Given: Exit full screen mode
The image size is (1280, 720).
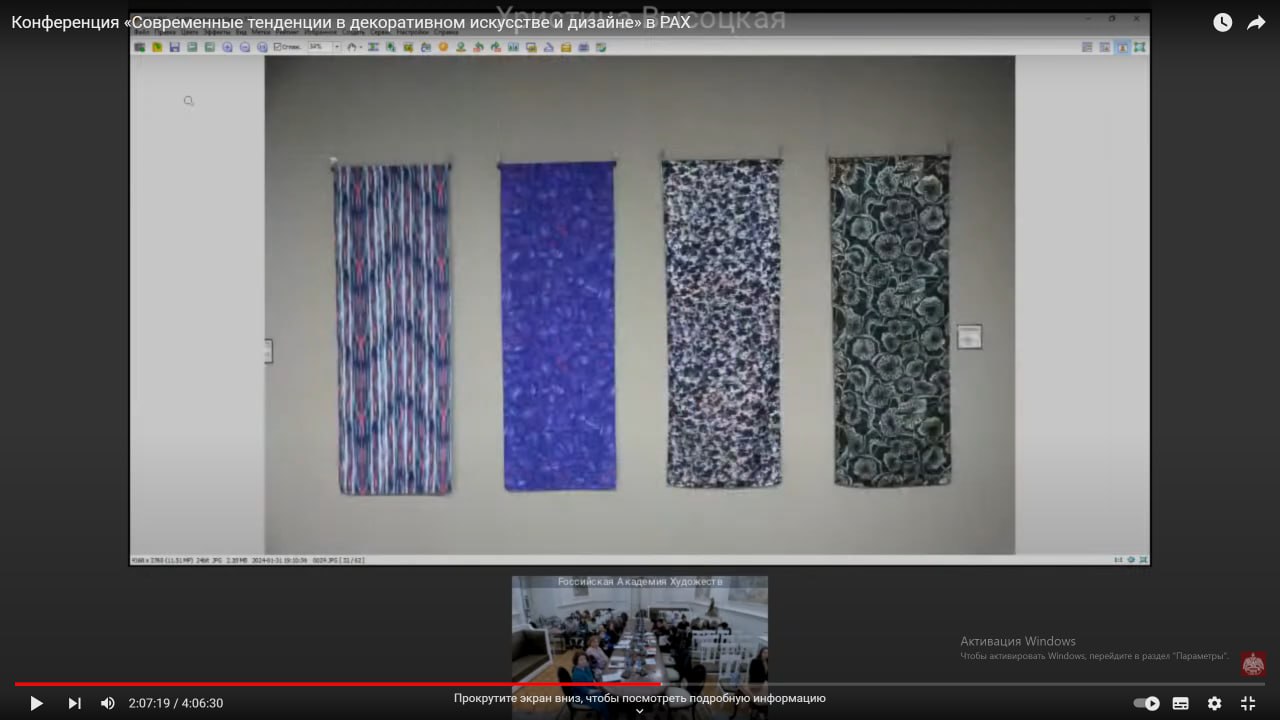Looking at the screenshot, I should [1248, 703].
